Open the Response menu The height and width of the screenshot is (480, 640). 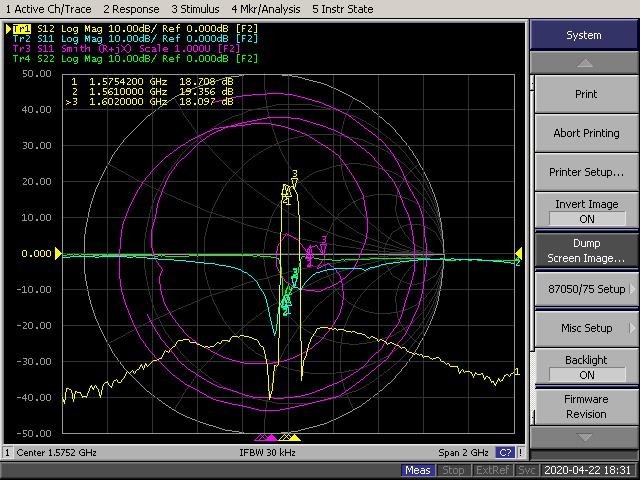click(x=131, y=9)
